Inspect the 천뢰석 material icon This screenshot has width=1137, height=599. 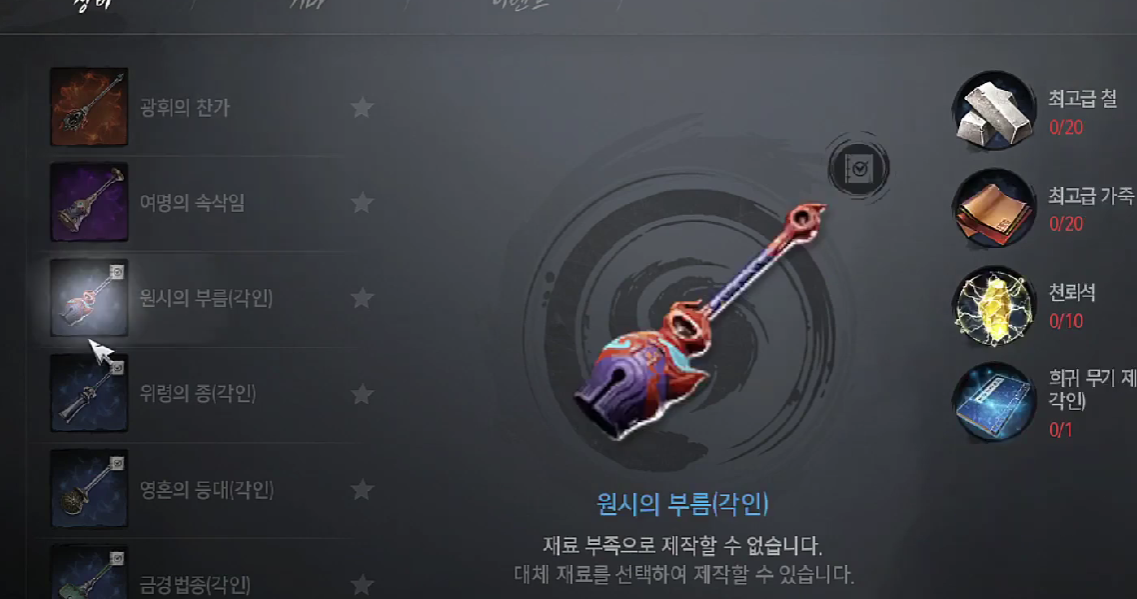click(x=993, y=305)
